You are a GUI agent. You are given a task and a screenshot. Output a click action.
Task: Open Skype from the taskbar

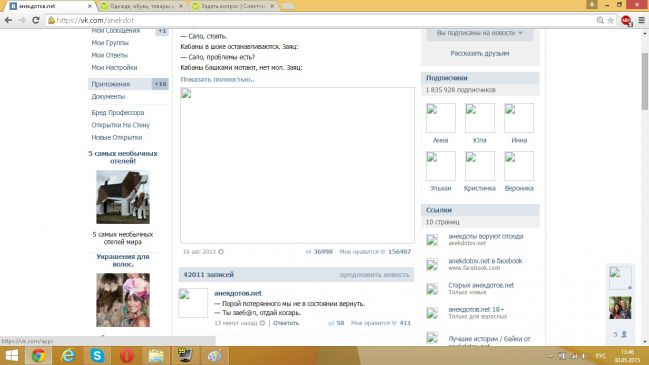tap(97, 355)
